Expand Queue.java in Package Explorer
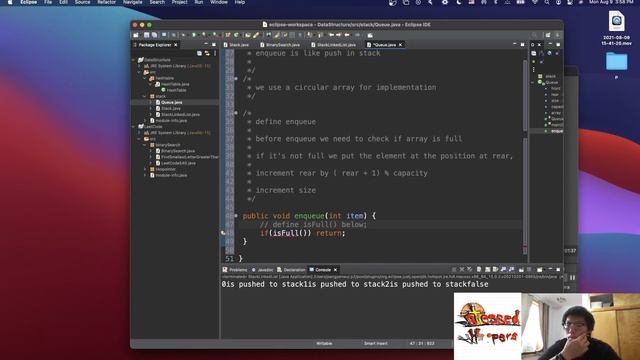The width and height of the screenshot is (640, 360). (x=151, y=102)
